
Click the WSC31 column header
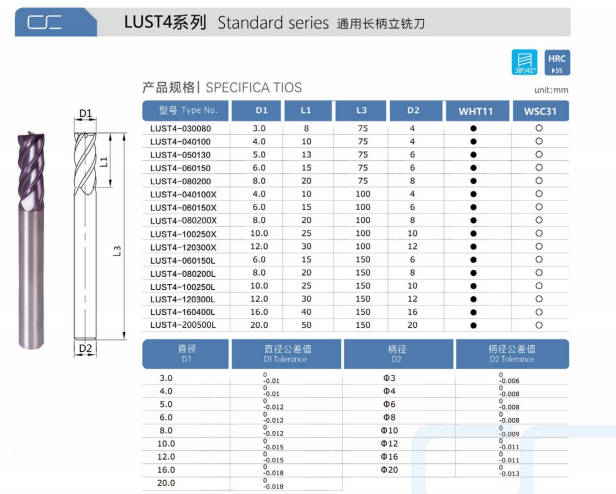540,110
